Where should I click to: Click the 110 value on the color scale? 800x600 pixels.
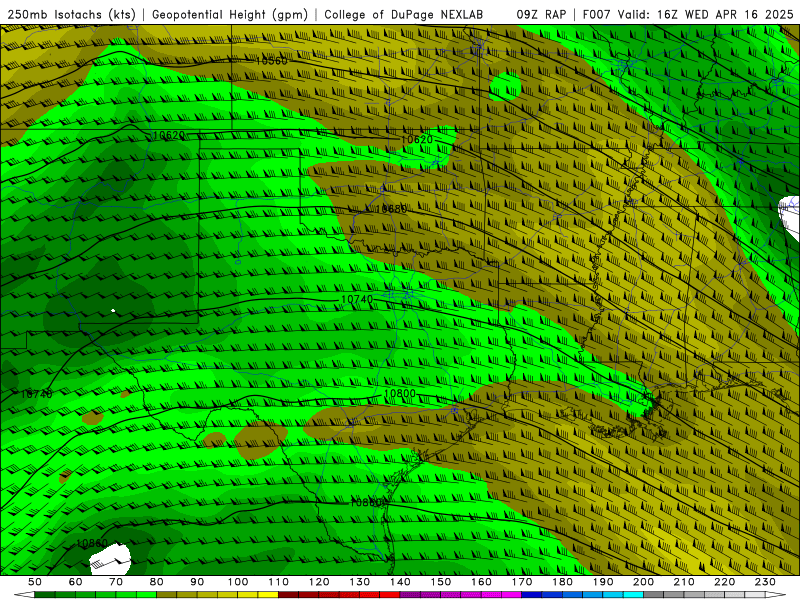(279, 582)
